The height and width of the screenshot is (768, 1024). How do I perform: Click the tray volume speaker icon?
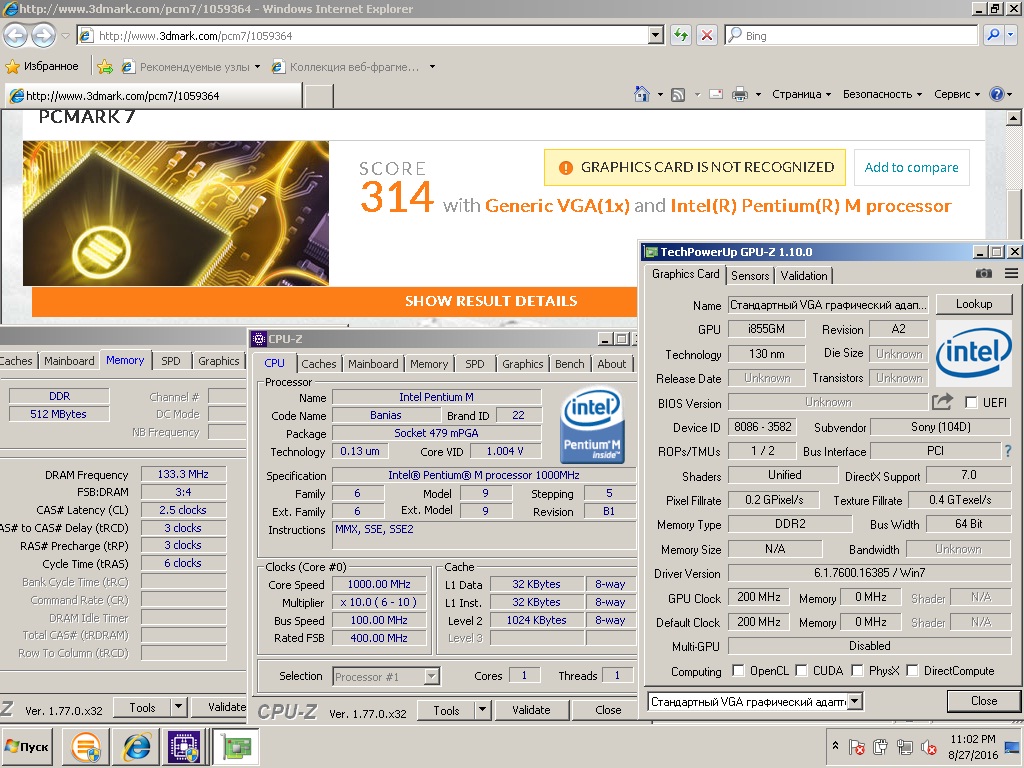coord(927,746)
